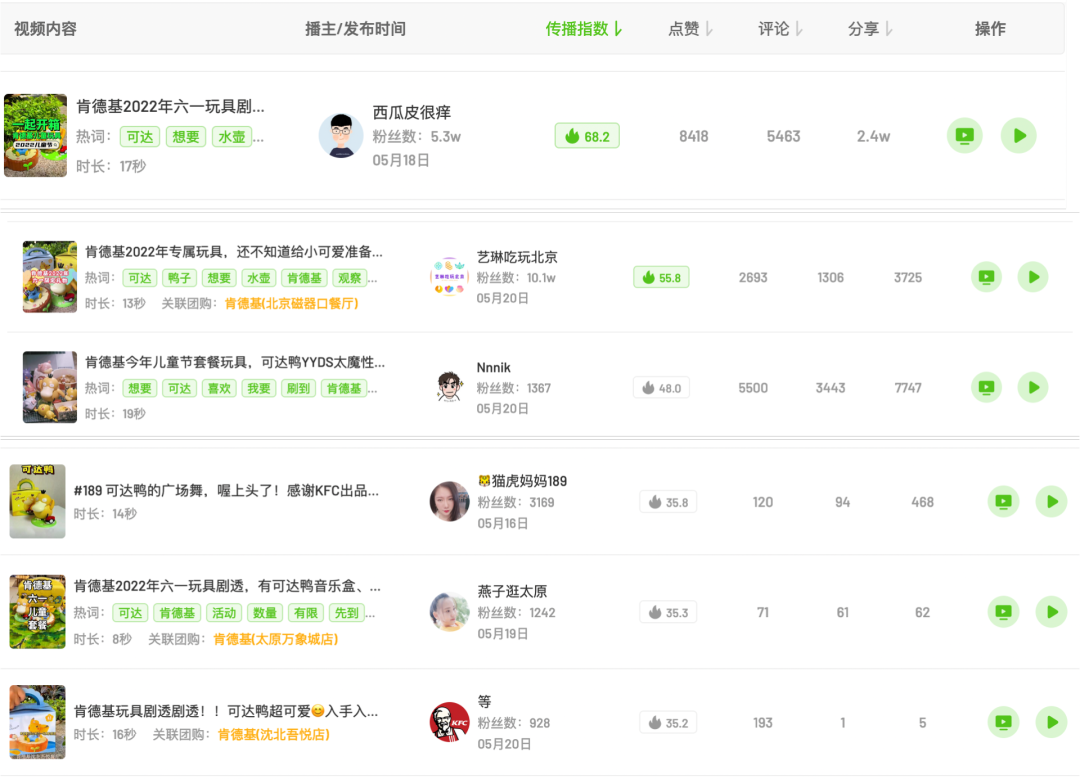This screenshot has height=779, width=1080.
Task: Open thumbnail of 肯德基玩具剧透剧透 video
Action: tap(37, 722)
